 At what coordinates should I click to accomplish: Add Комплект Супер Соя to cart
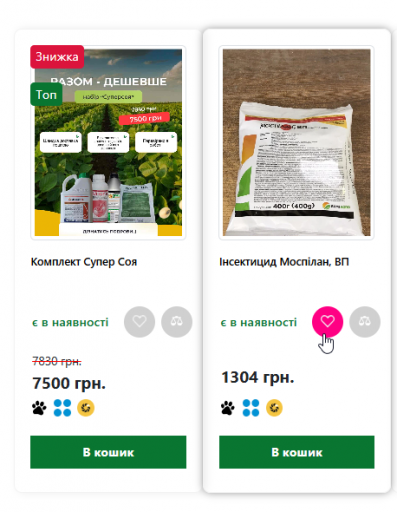coord(108,452)
